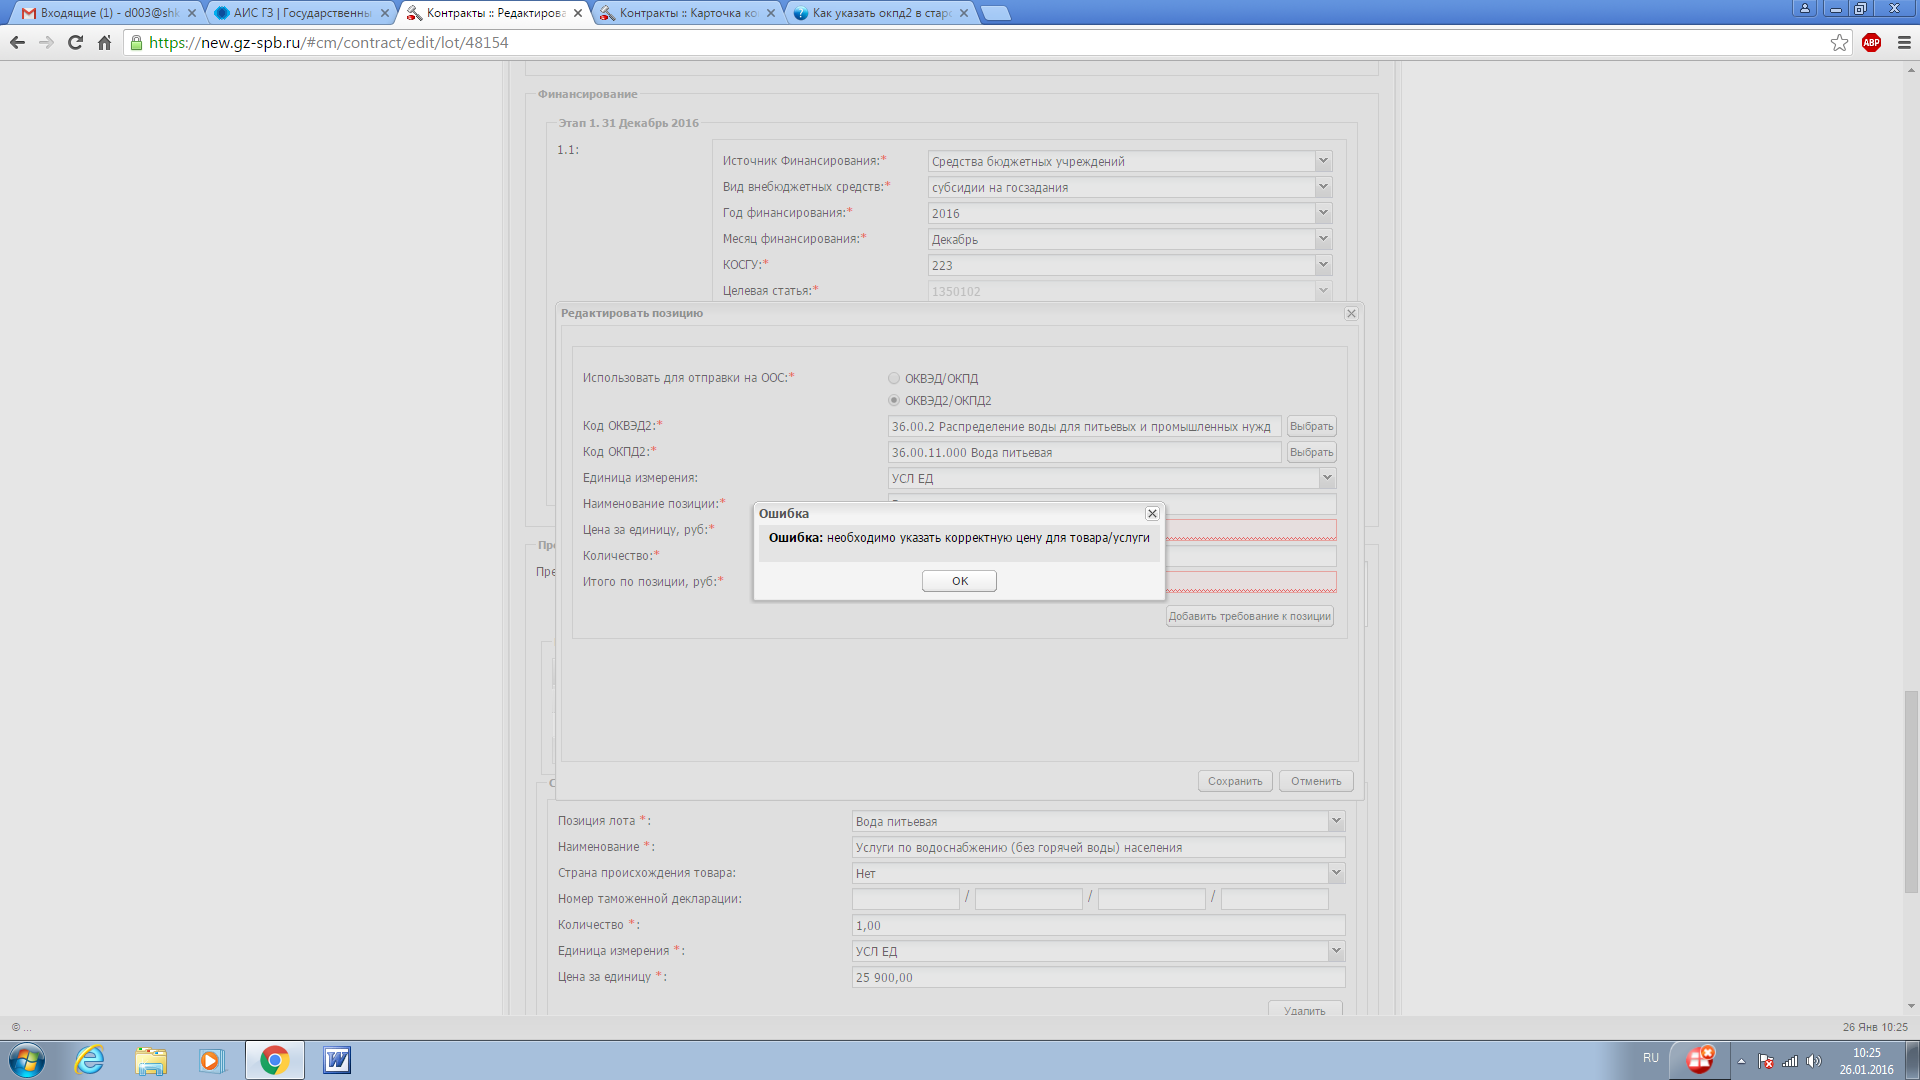The height and width of the screenshot is (1080, 1920).
Task: Click the network signal tray icon
Action: (1790, 1061)
